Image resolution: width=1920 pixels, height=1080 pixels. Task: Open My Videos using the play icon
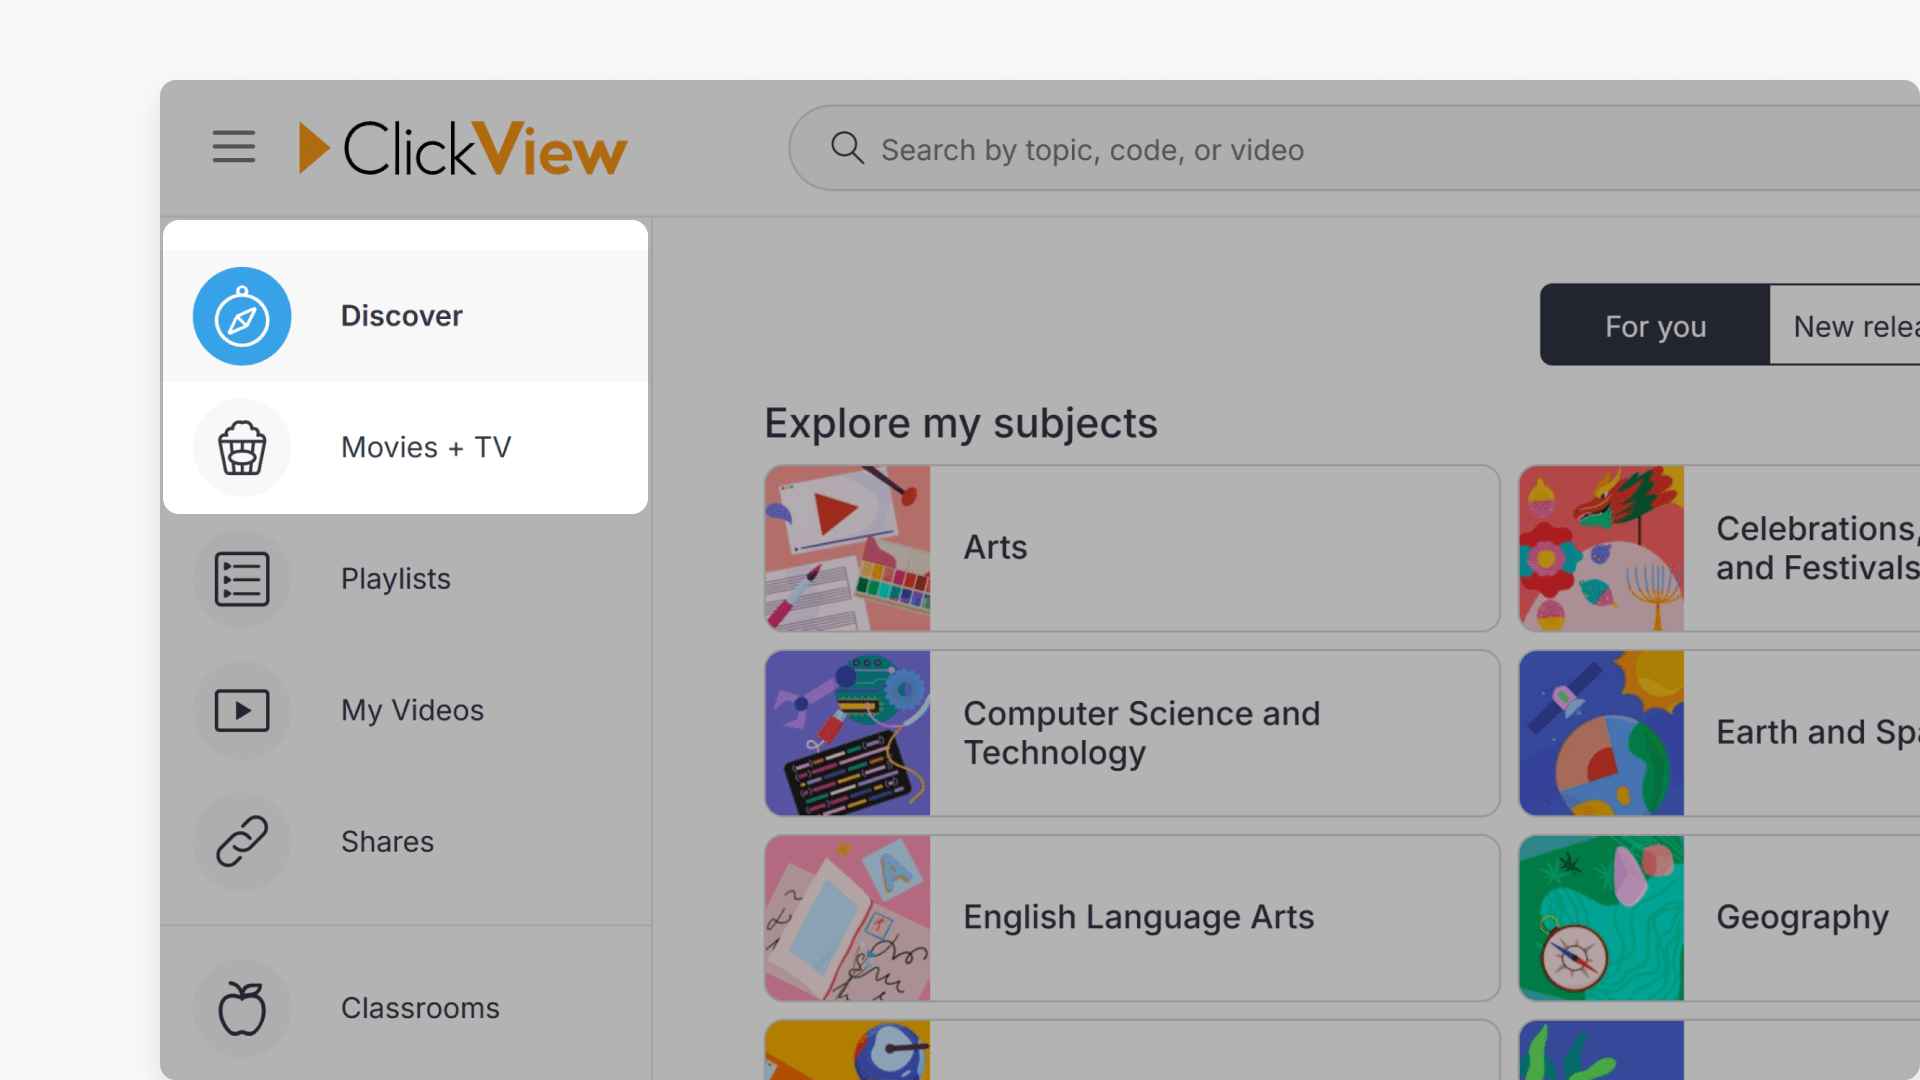[x=241, y=710]
